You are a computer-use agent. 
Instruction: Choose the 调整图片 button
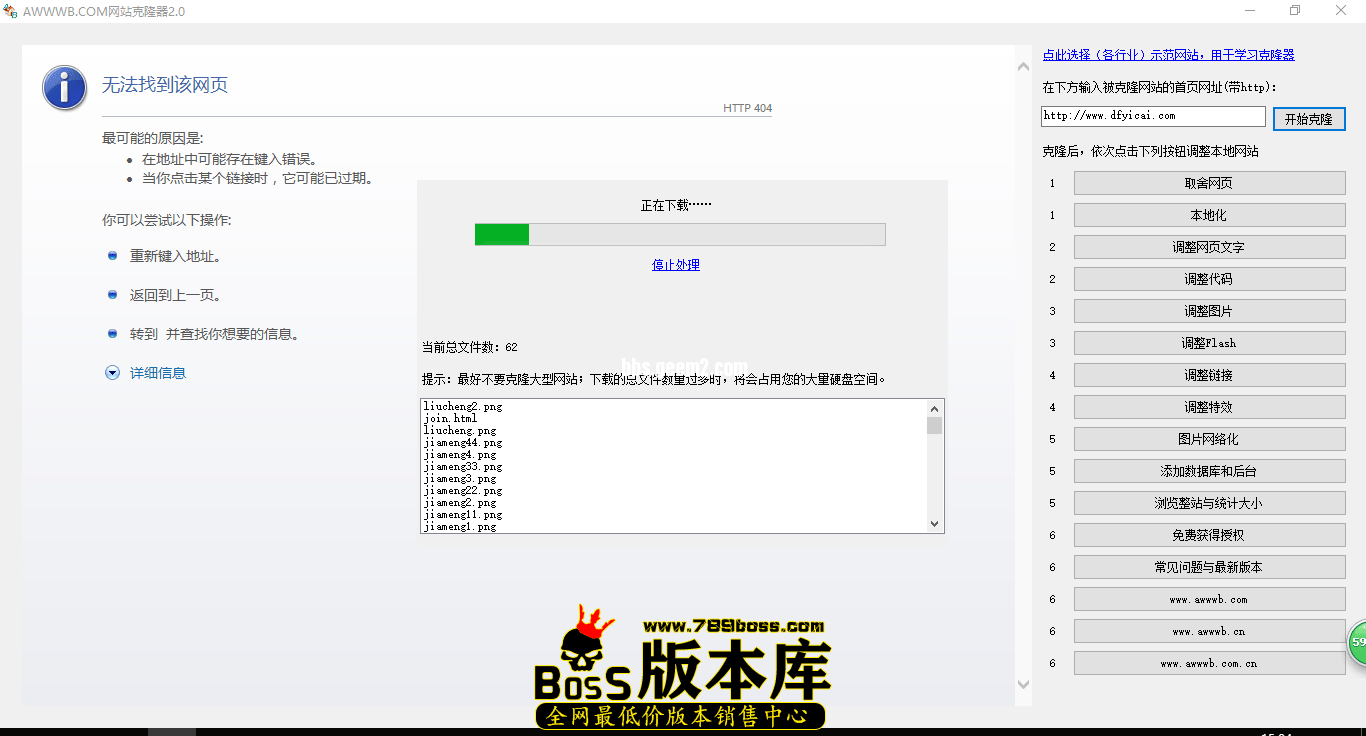tap(1209, 311)
